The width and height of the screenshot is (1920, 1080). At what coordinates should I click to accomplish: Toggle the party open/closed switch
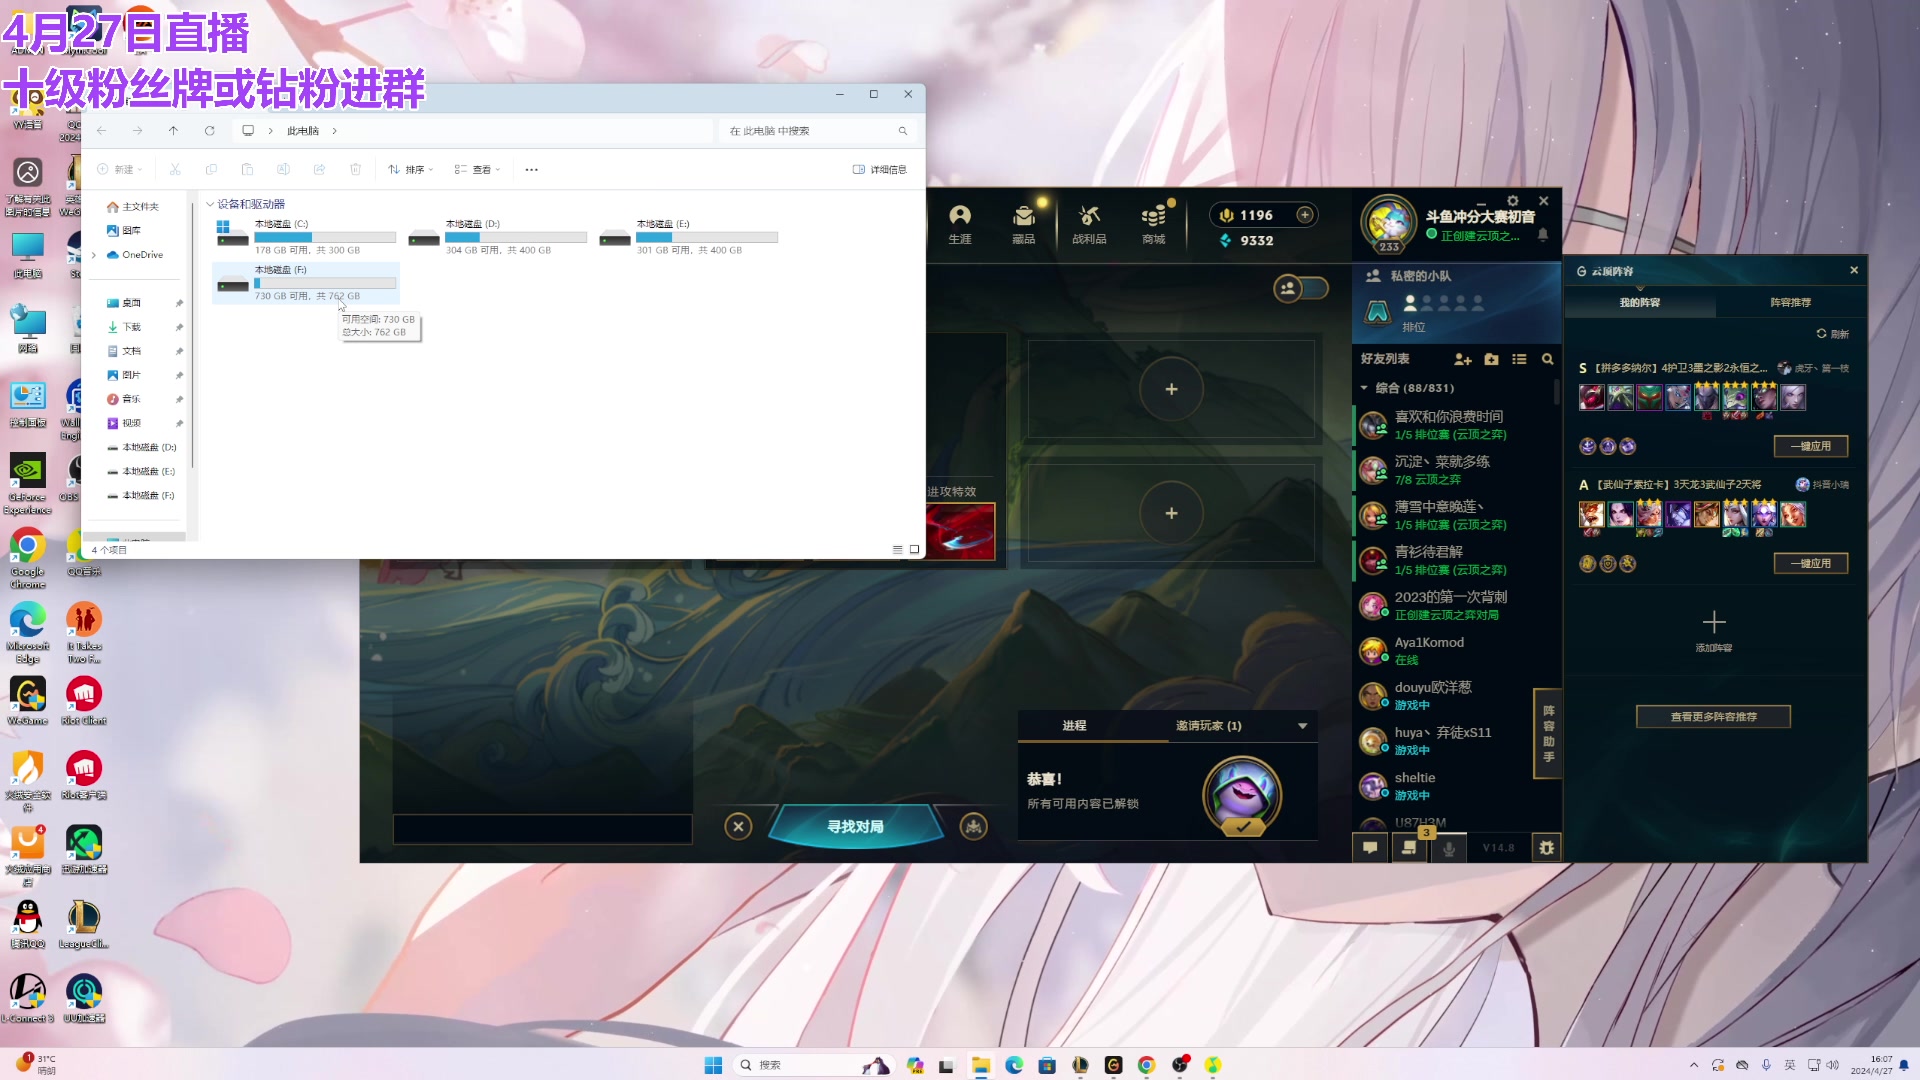click(1301, 289)
